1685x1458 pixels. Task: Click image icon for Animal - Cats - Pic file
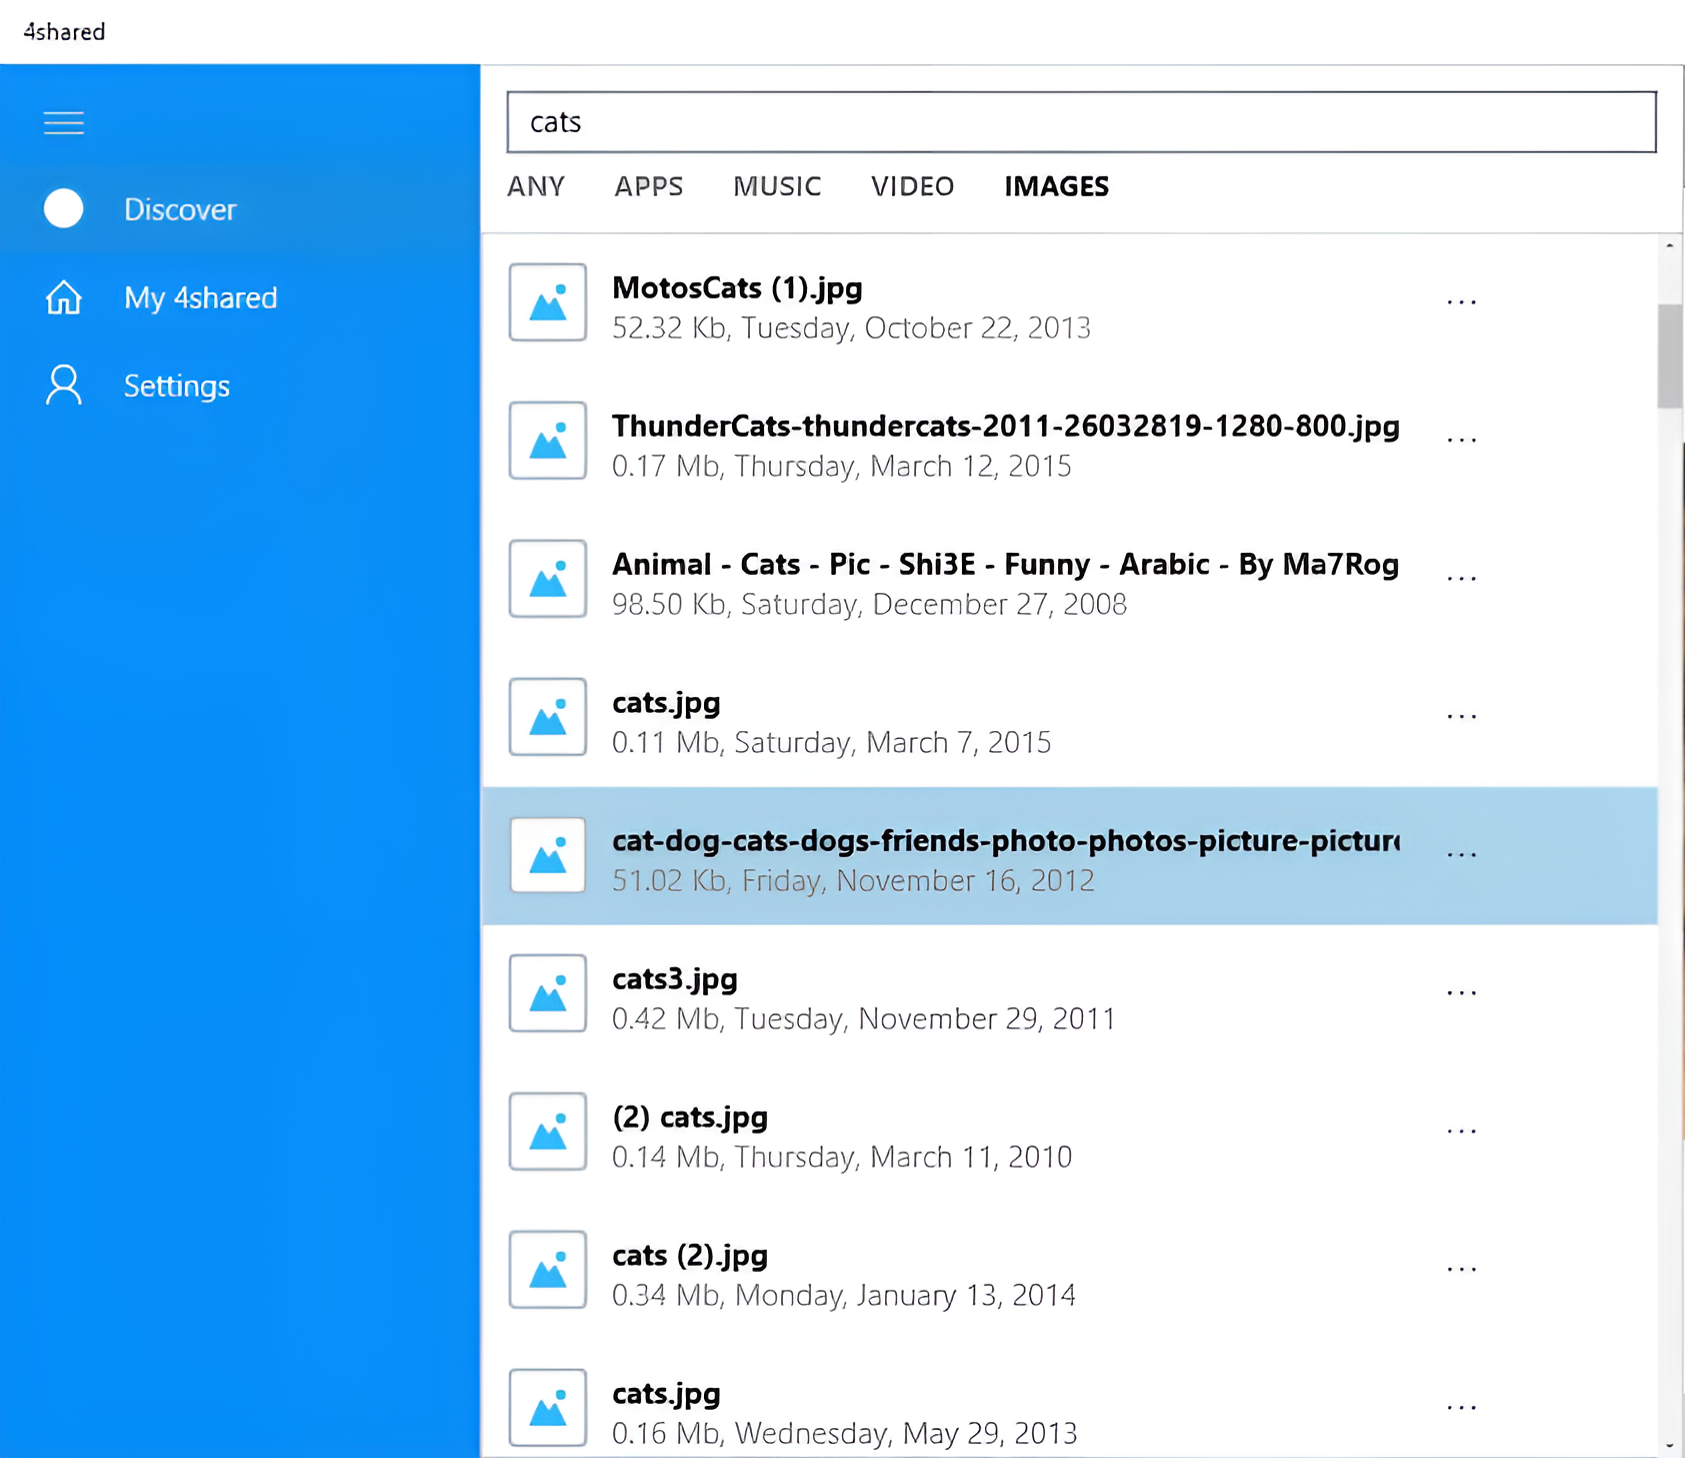pyautogui.click(x=548, y=579)
